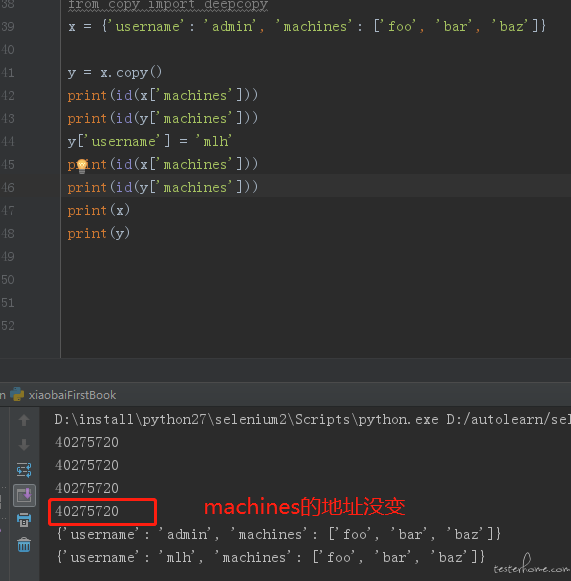Click the down arrow in run console
Screen dimensions: 571x581
24,445
